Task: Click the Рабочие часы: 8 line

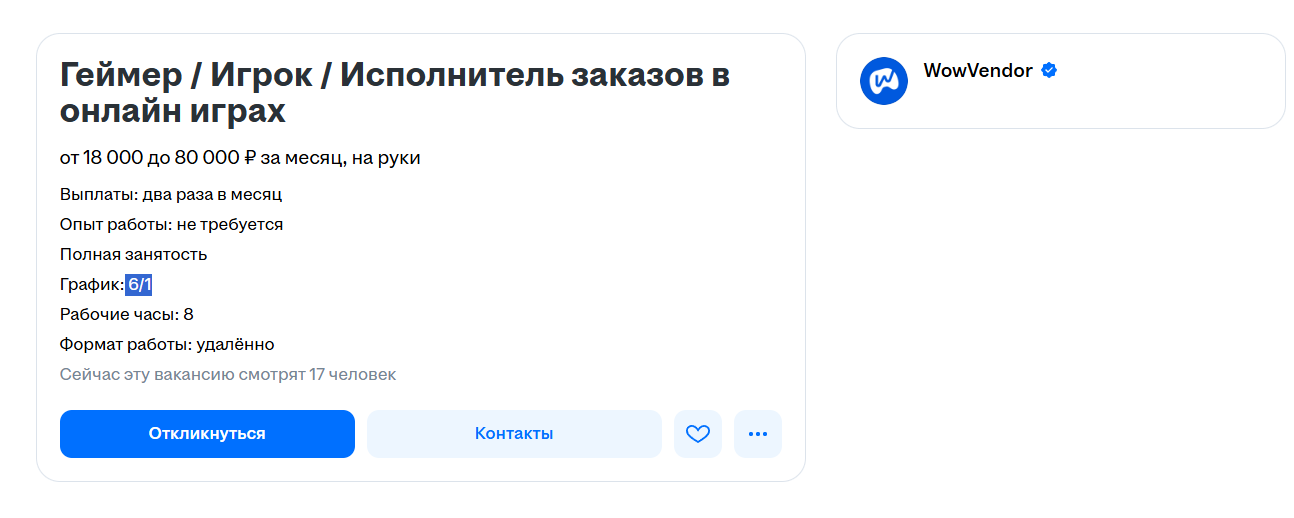Action: coord(127,314)
